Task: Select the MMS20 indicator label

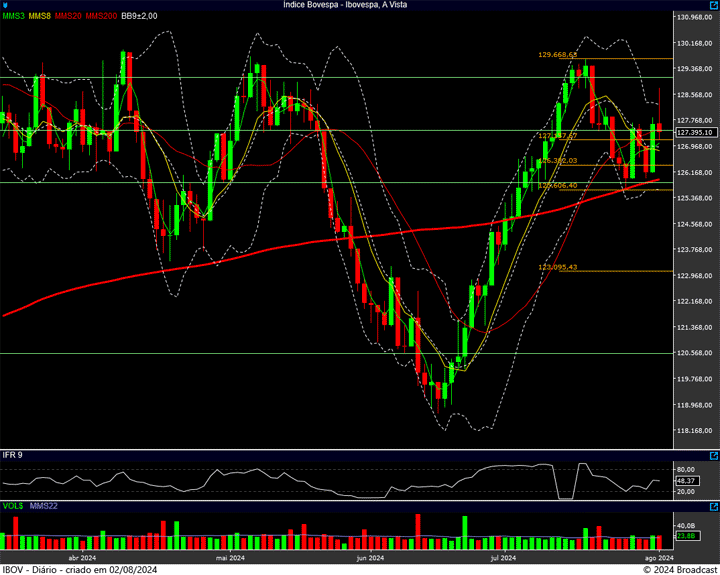Action: pos(68,16)
